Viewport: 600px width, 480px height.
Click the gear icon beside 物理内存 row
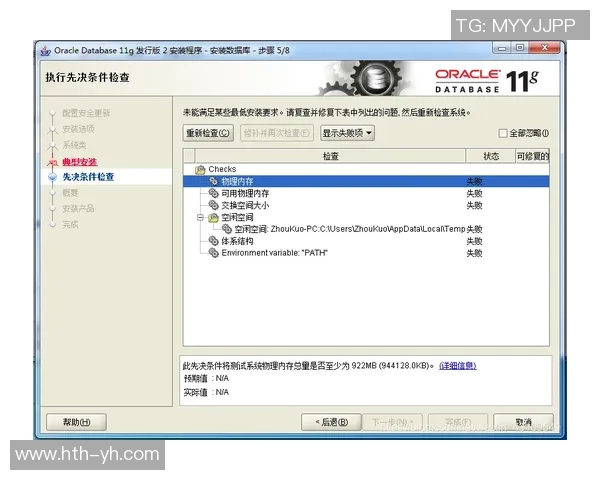pyautogui.click(x=213, y=181)
